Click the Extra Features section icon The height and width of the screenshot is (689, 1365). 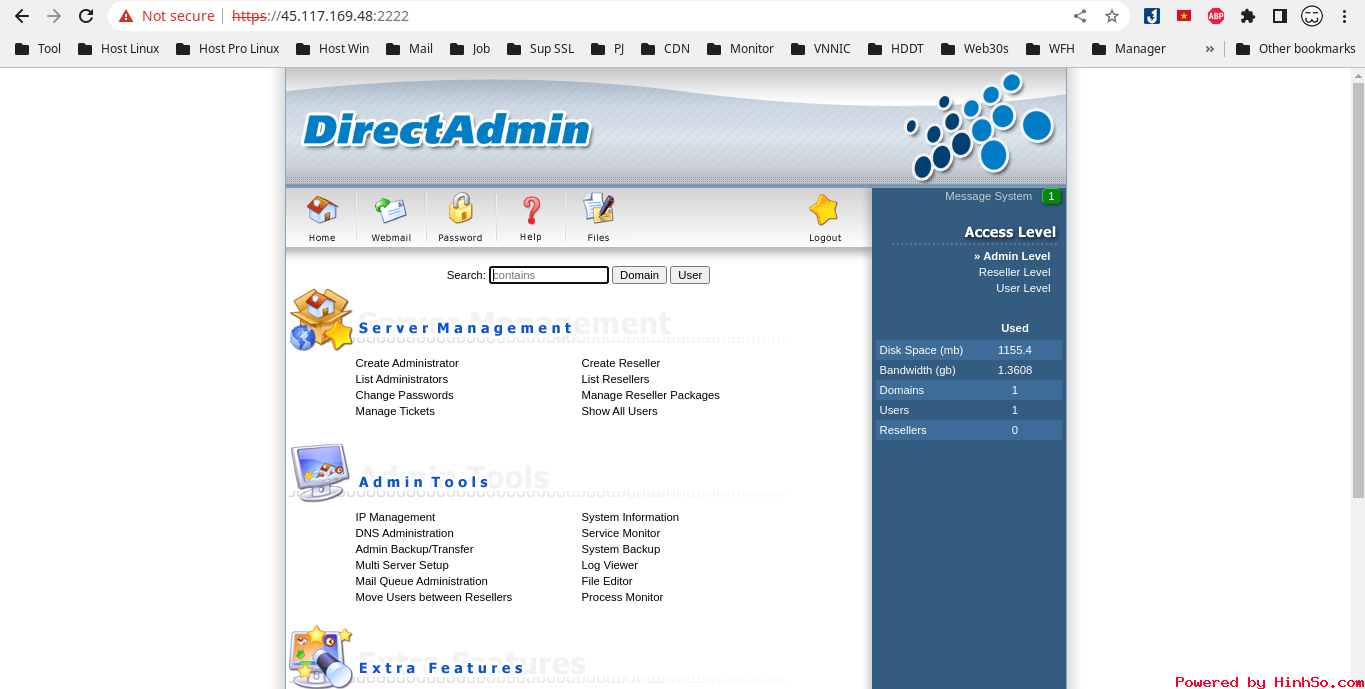[x=321, y=657]
